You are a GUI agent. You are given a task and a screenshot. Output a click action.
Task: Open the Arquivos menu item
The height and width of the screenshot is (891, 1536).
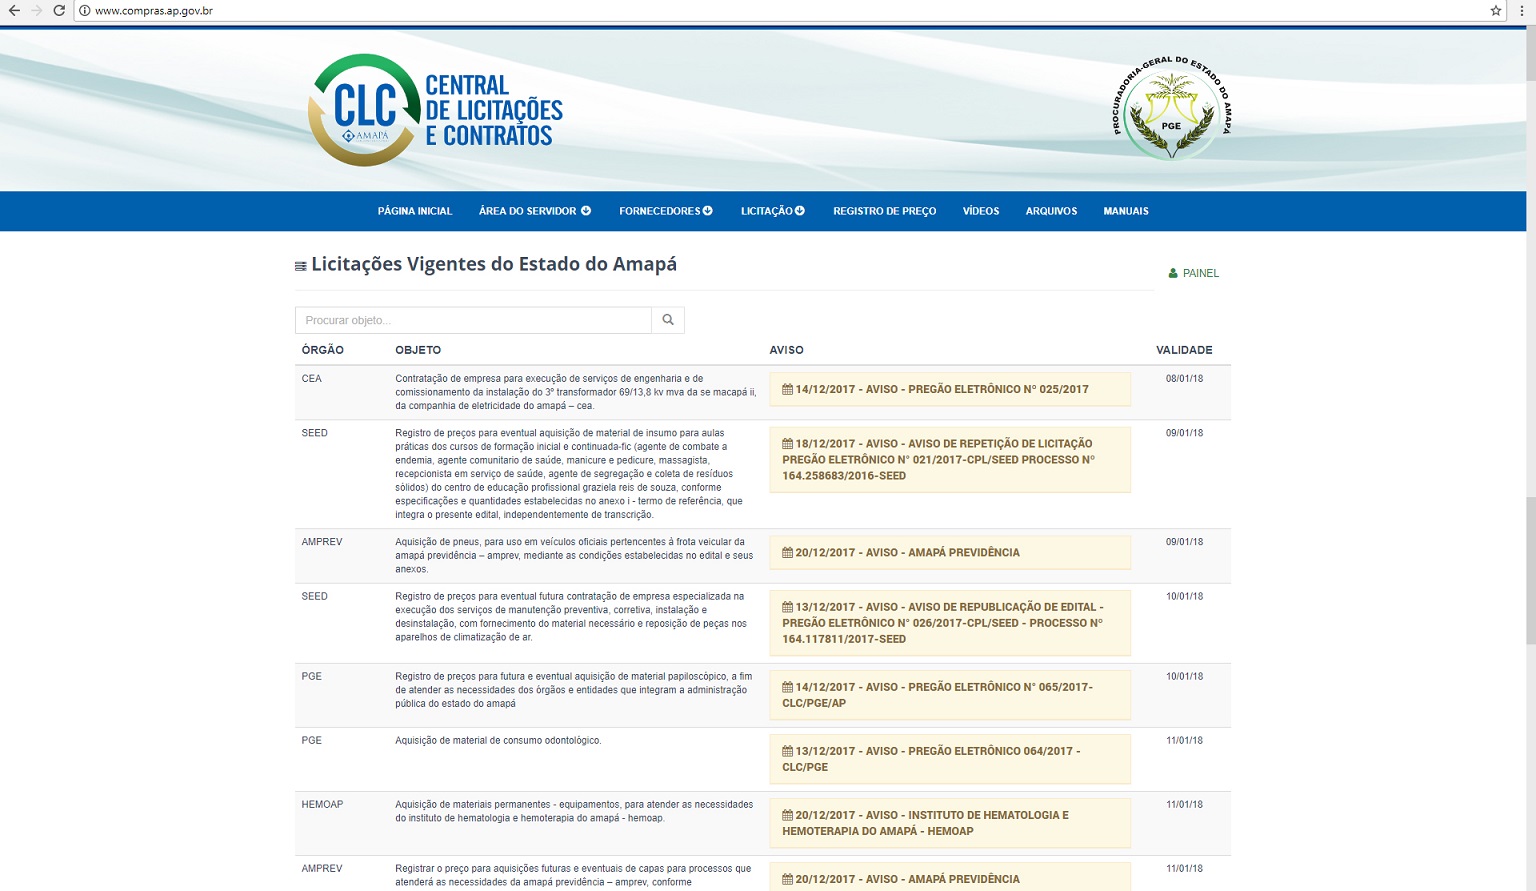(1051, 211)
